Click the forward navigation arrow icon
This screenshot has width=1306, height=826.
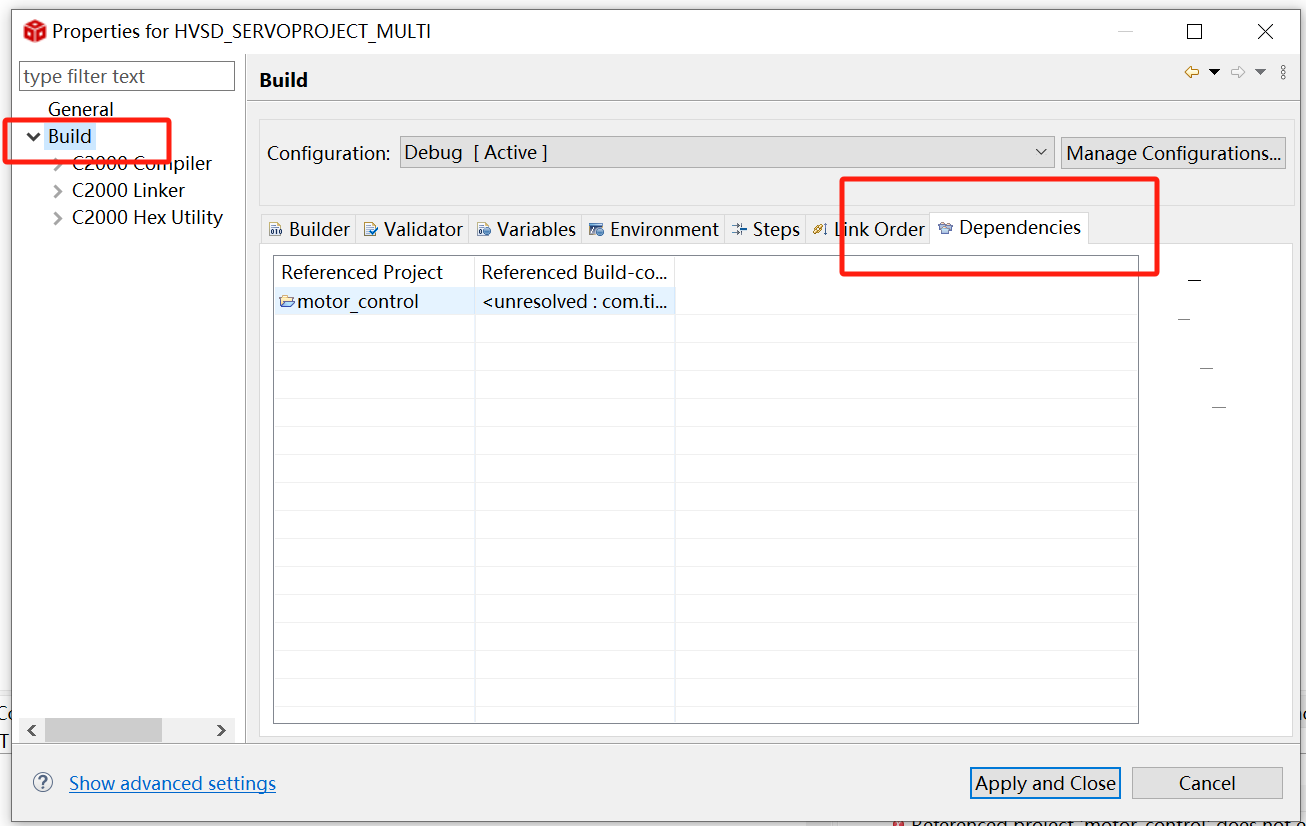pyautogui.click(x=1238, y=72)
